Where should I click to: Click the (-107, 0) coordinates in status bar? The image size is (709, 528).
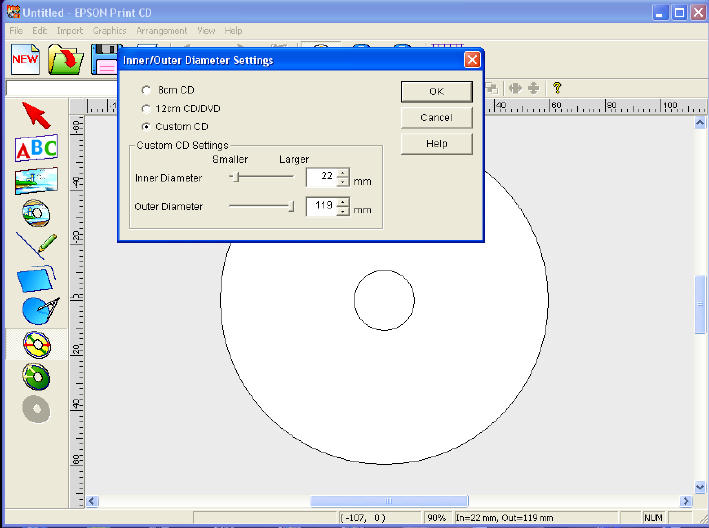pos(363,518)
